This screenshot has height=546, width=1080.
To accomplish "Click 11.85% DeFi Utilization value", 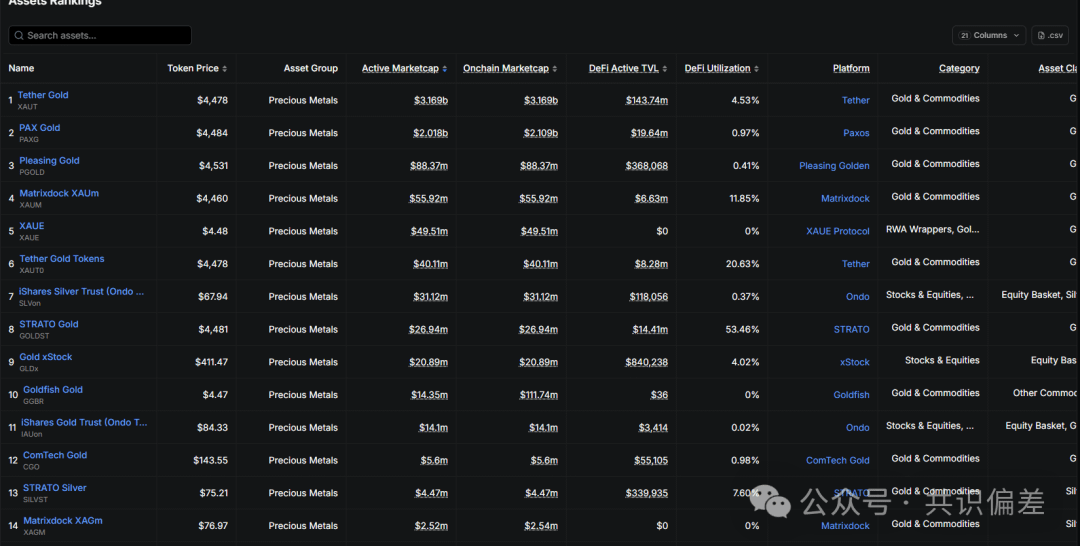I will point(745,198).
